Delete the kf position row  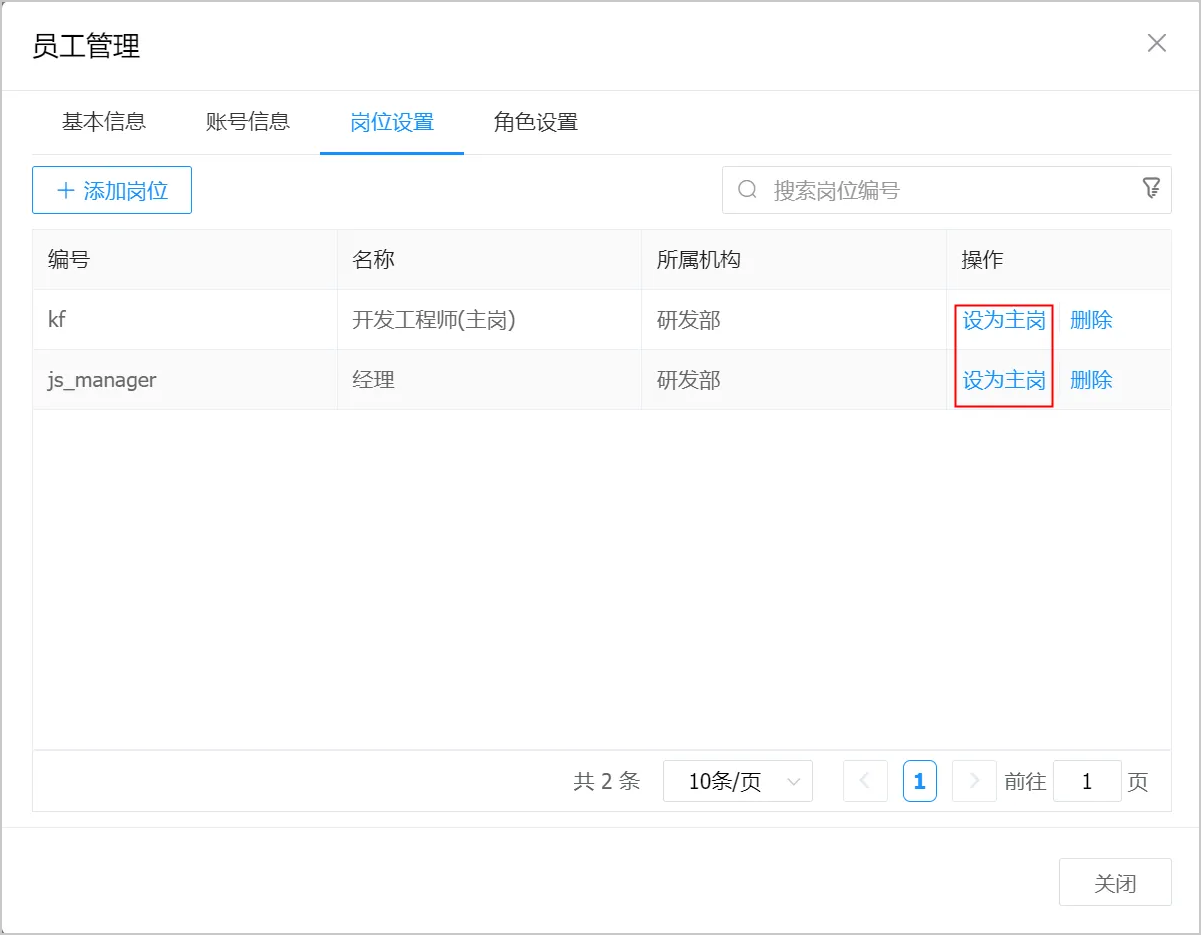tap(1091, 320)
